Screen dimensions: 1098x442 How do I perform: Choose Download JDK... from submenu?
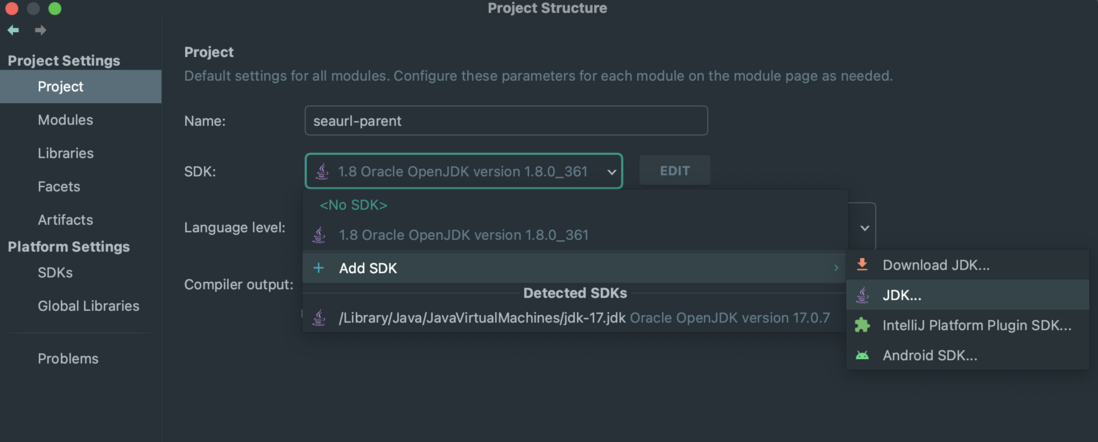click(x=968, y=265)
